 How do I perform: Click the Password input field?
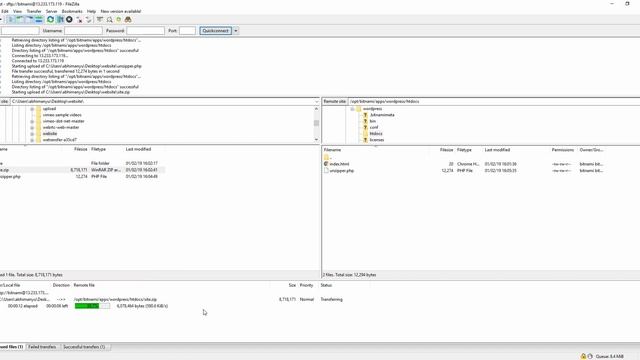point(145,31)
